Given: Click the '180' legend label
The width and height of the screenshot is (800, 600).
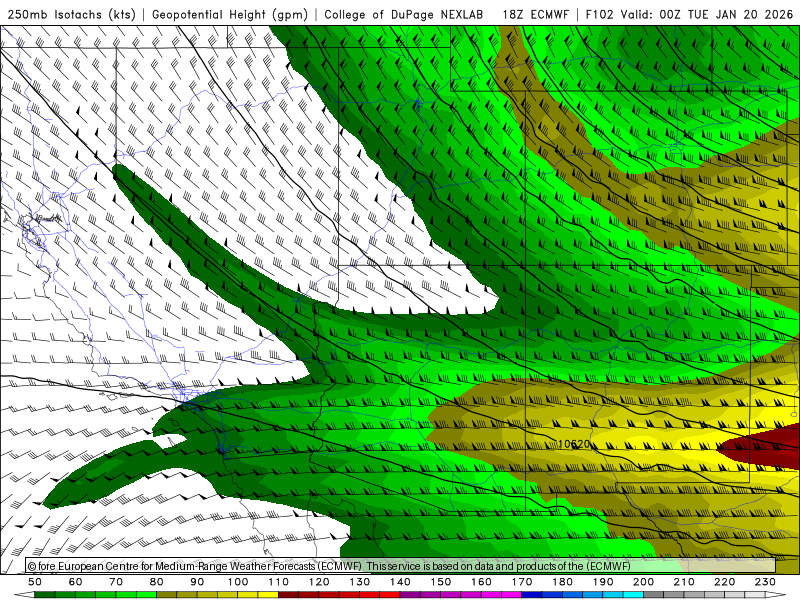Looking at the screenshot, I should pos(562,582).
